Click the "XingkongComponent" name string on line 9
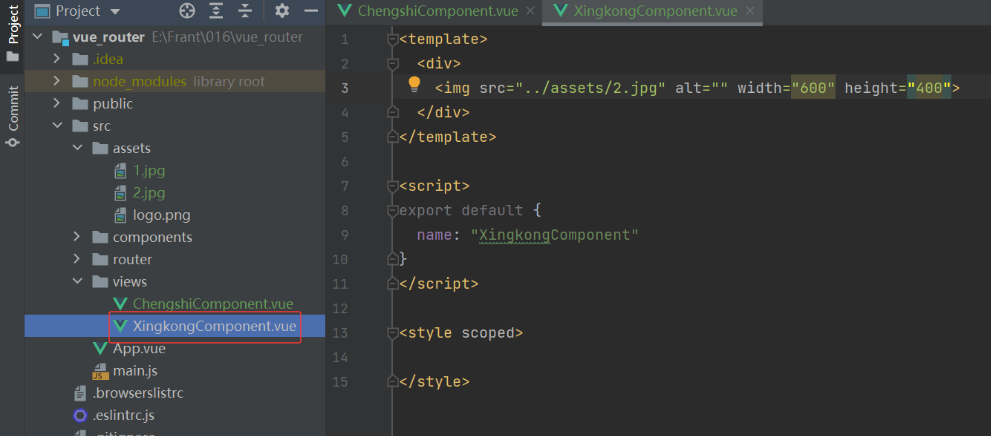Viewport: 991px width, 436px height. pyautogui.click(x=555, y=235)
